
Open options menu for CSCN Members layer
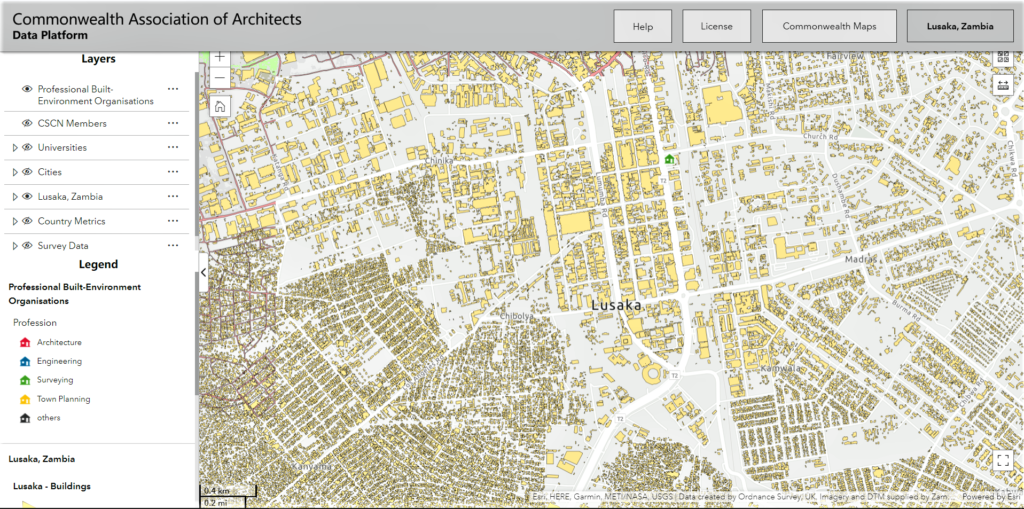pyautogui.click(x=173, y=123)
